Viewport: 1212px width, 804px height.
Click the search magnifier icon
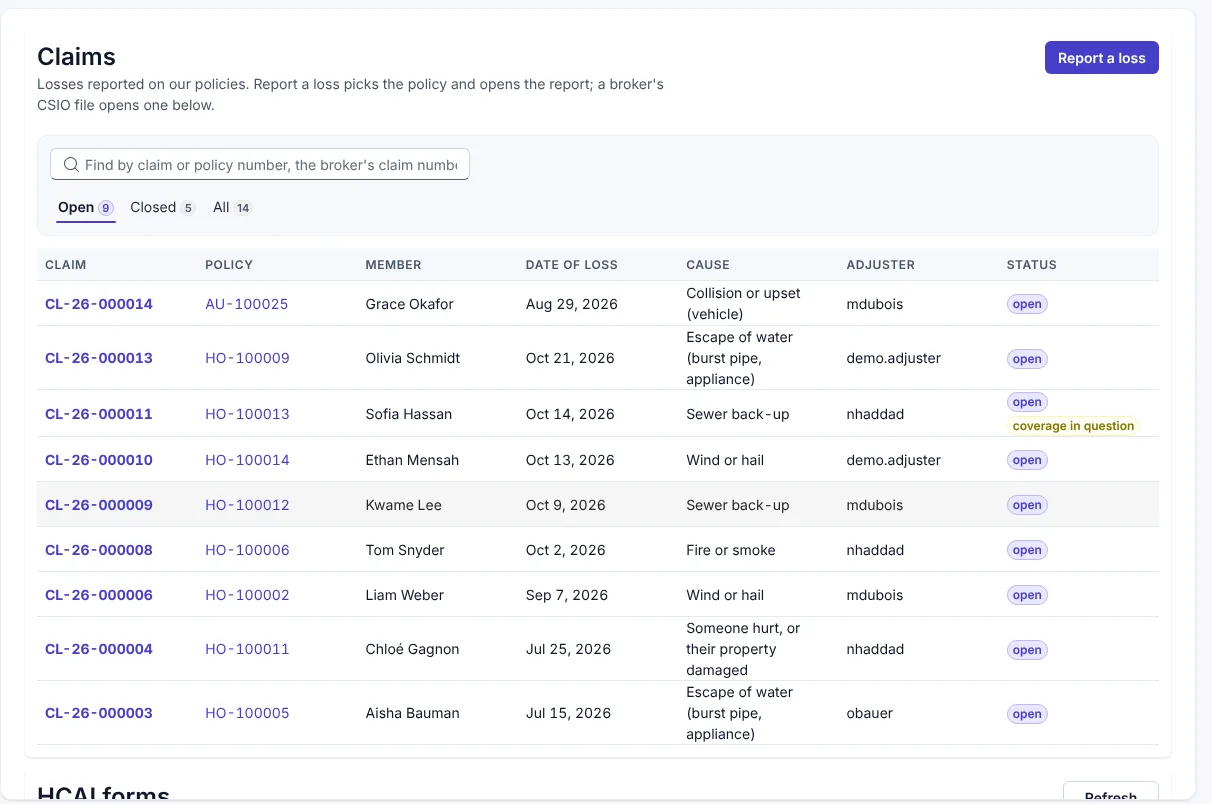tap(71, 165)
